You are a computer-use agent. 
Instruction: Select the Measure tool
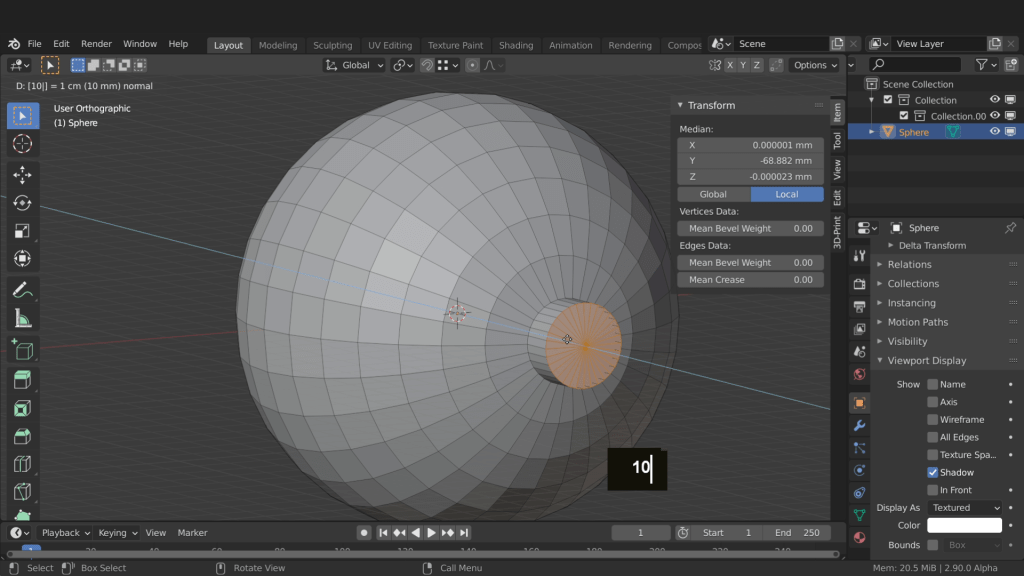coord(22,319)
